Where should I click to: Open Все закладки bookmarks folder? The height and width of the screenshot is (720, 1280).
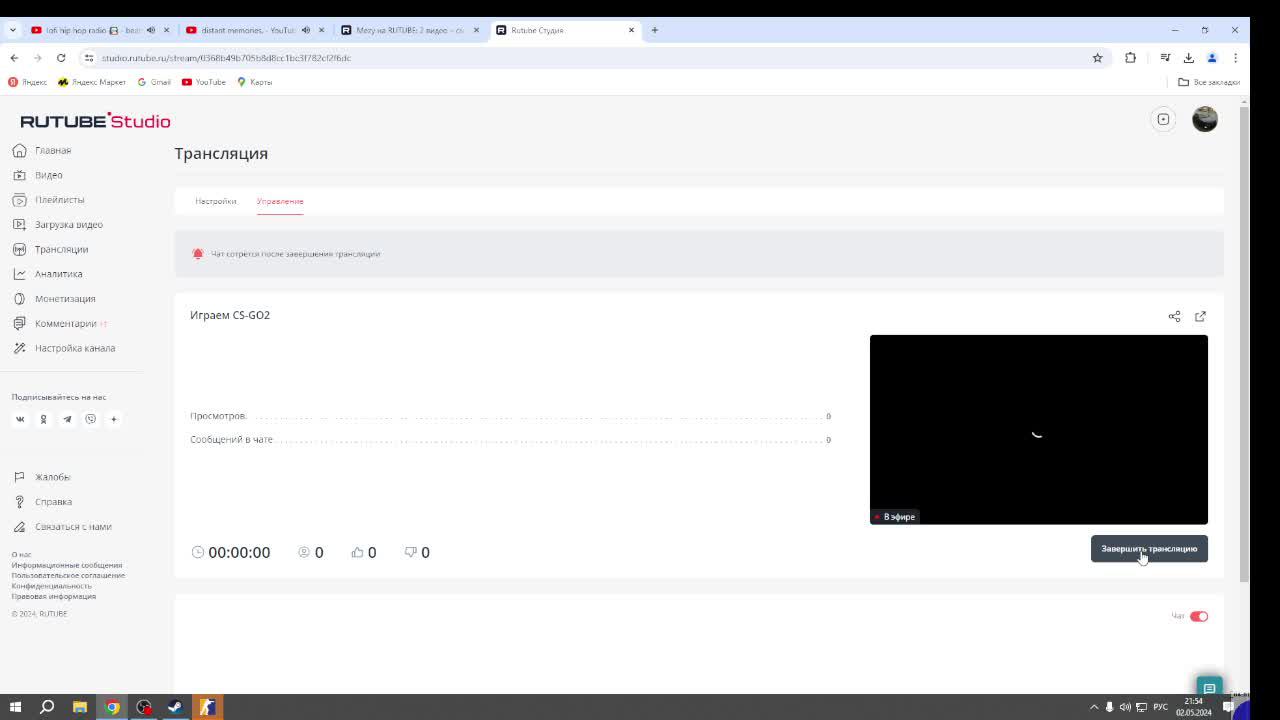coord(1209,82)
